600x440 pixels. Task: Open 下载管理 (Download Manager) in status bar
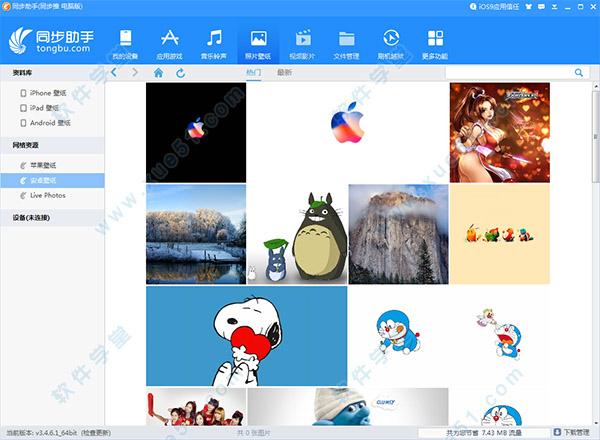tap(573, 433)
